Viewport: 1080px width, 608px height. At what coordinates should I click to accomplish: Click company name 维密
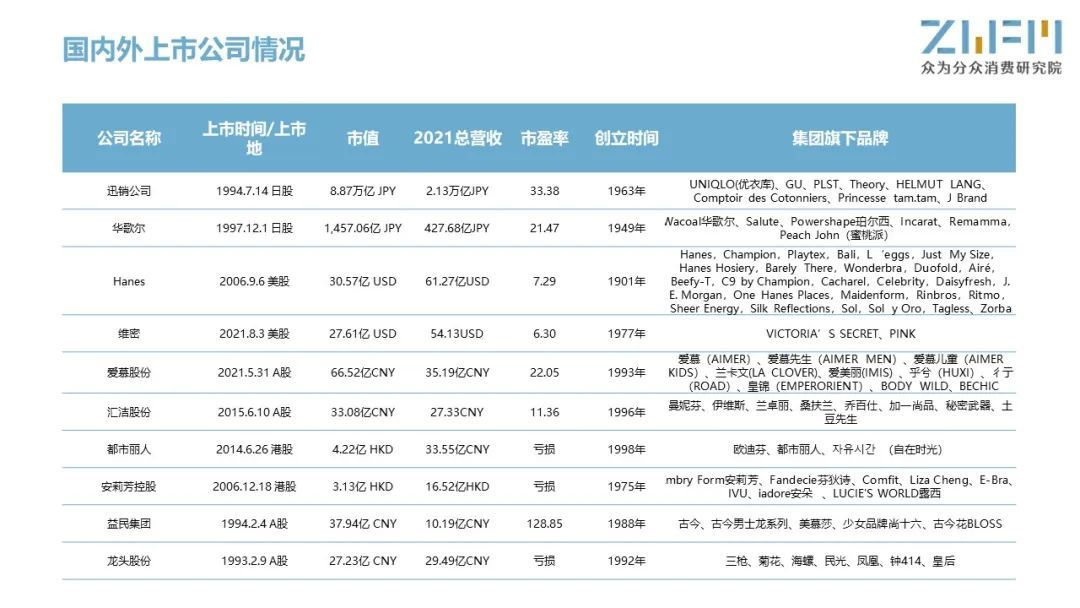tap(129, 333)
